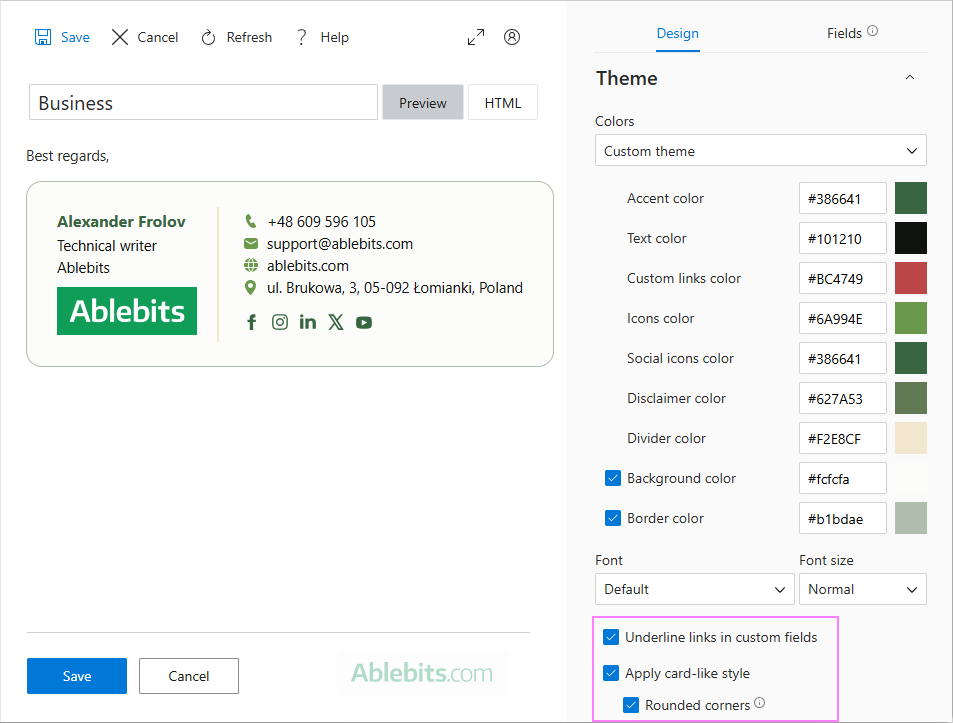Select the Facebook icon in signature preview
Viewport: 953px width, 723px height.
[x=251, y=322]
